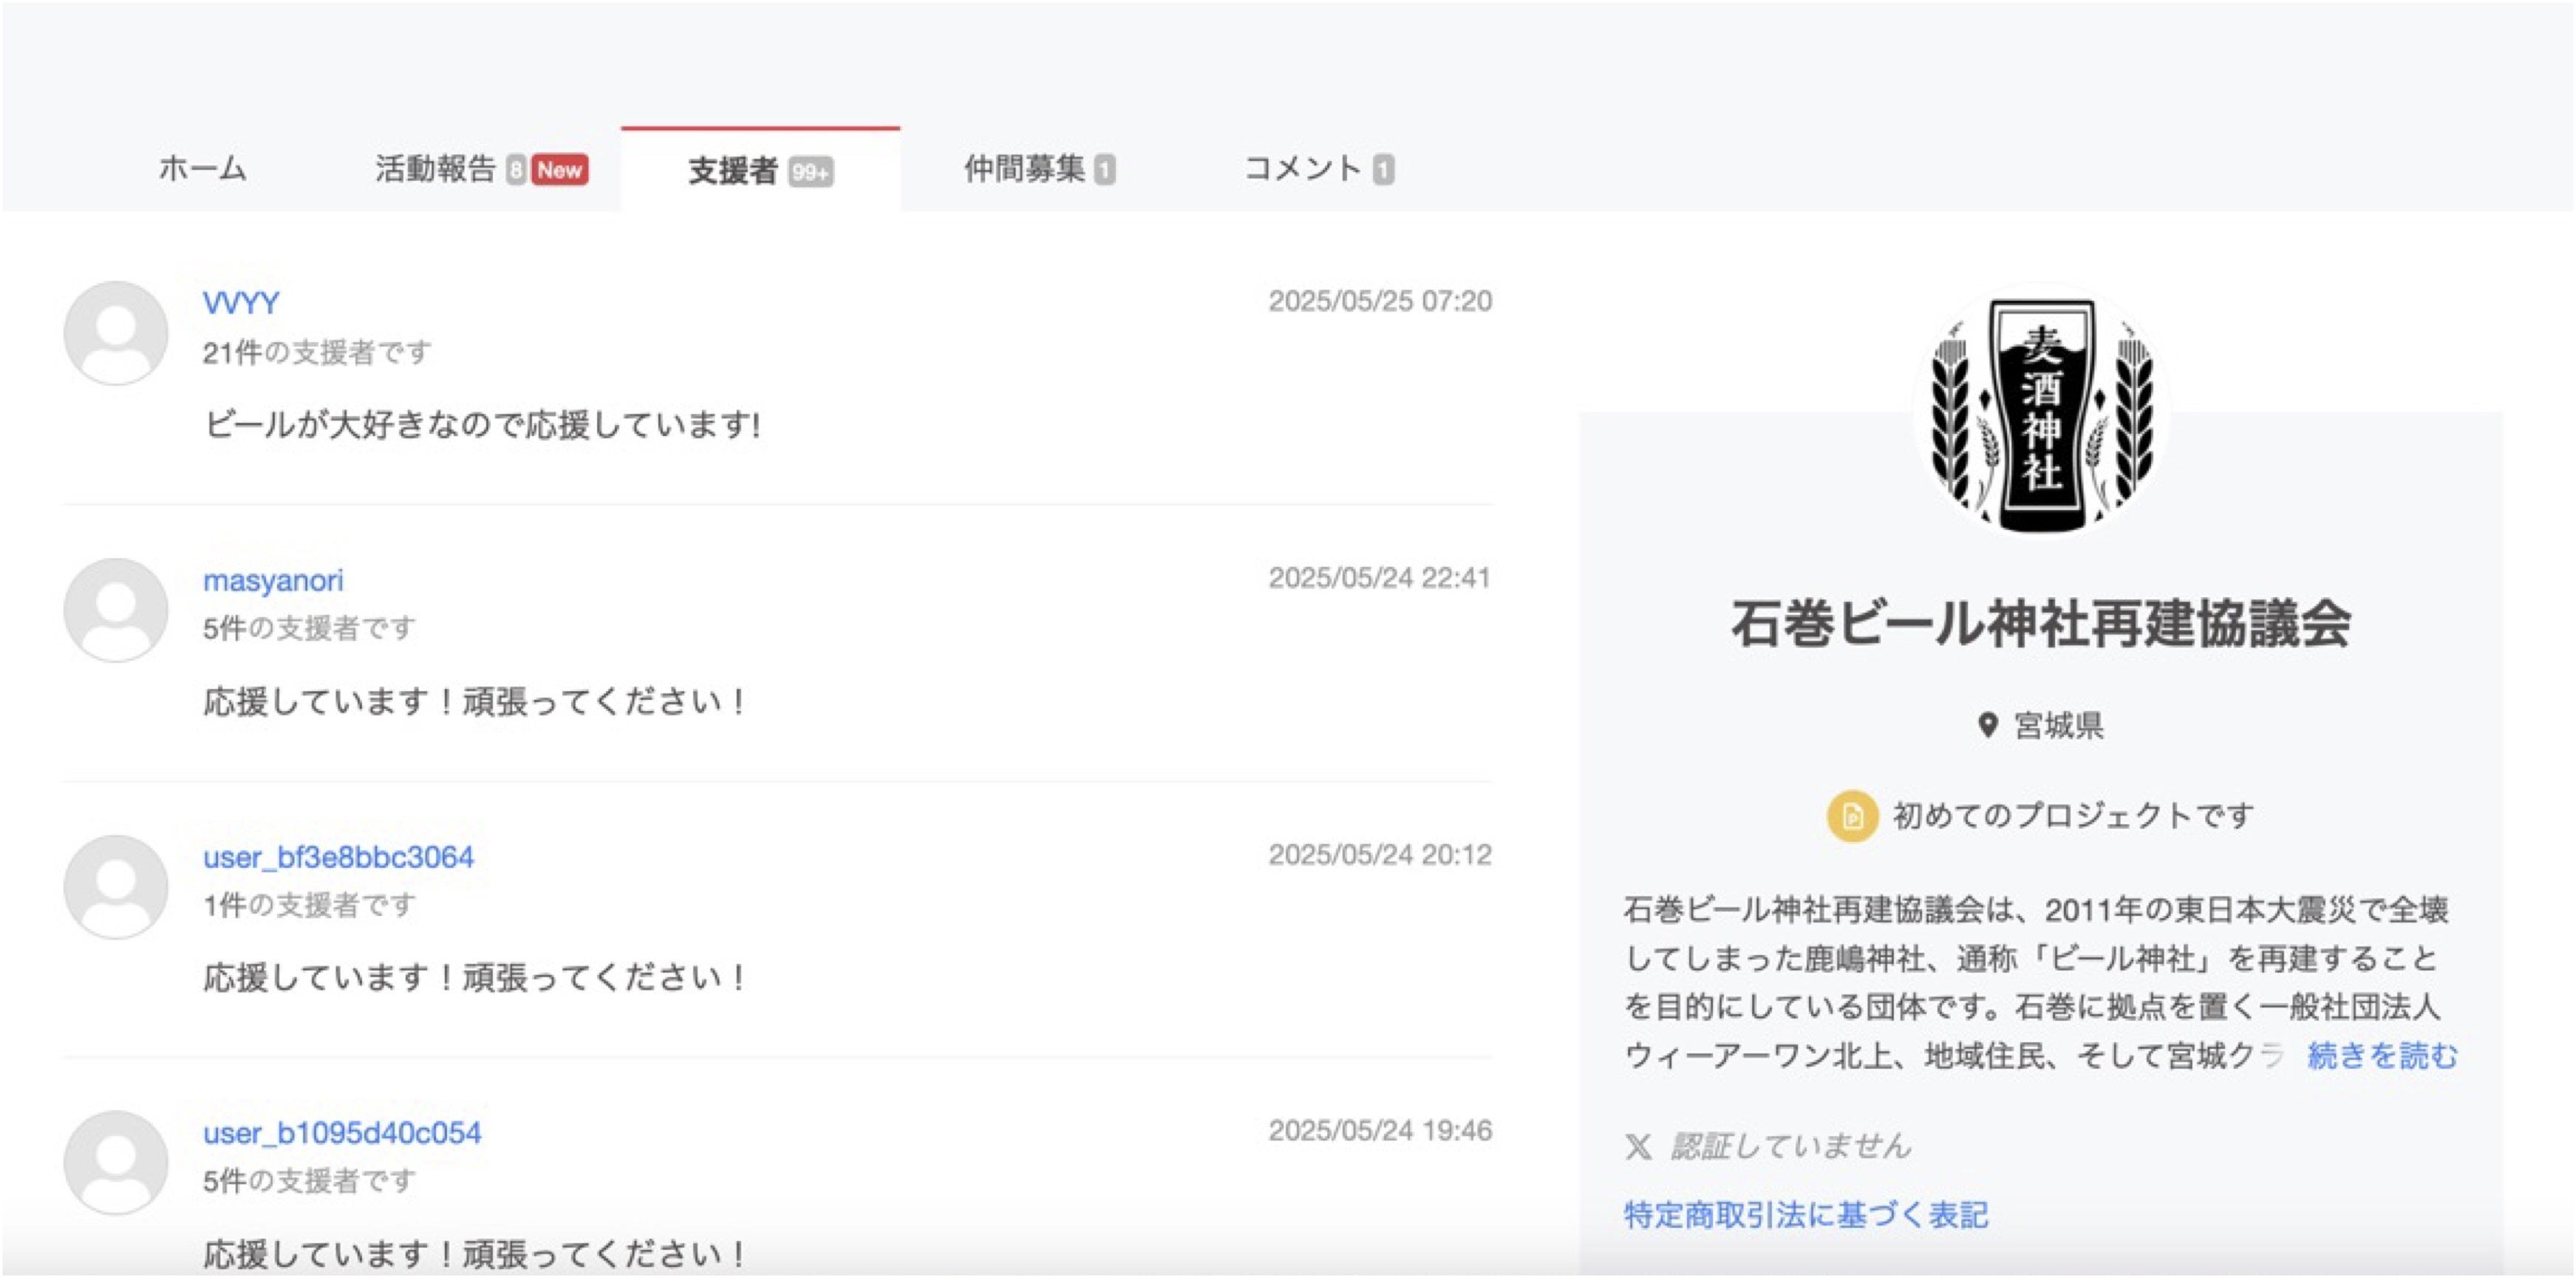Open the VVYY user profile link
This screenshot has width=2576, height=1278.
tap(241, 302)
